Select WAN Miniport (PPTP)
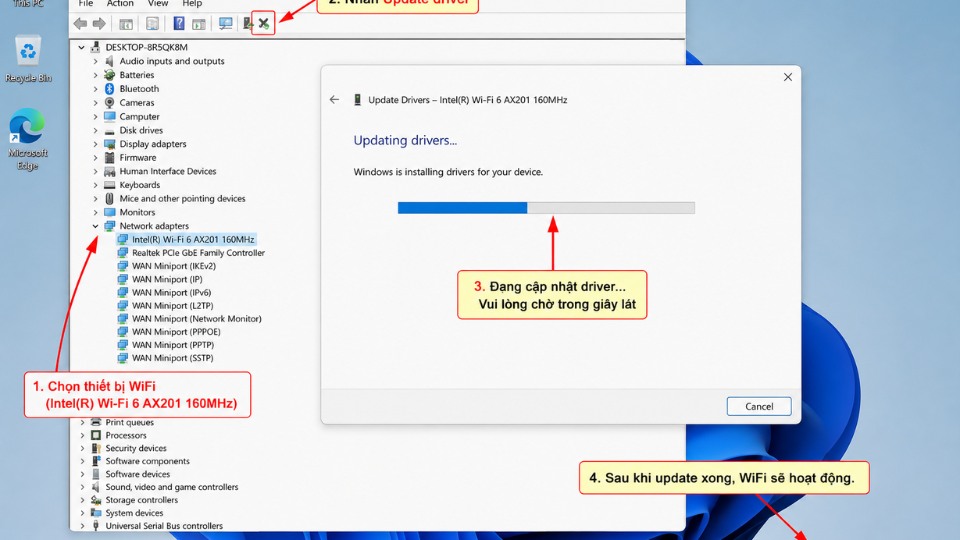 (173, 345)
